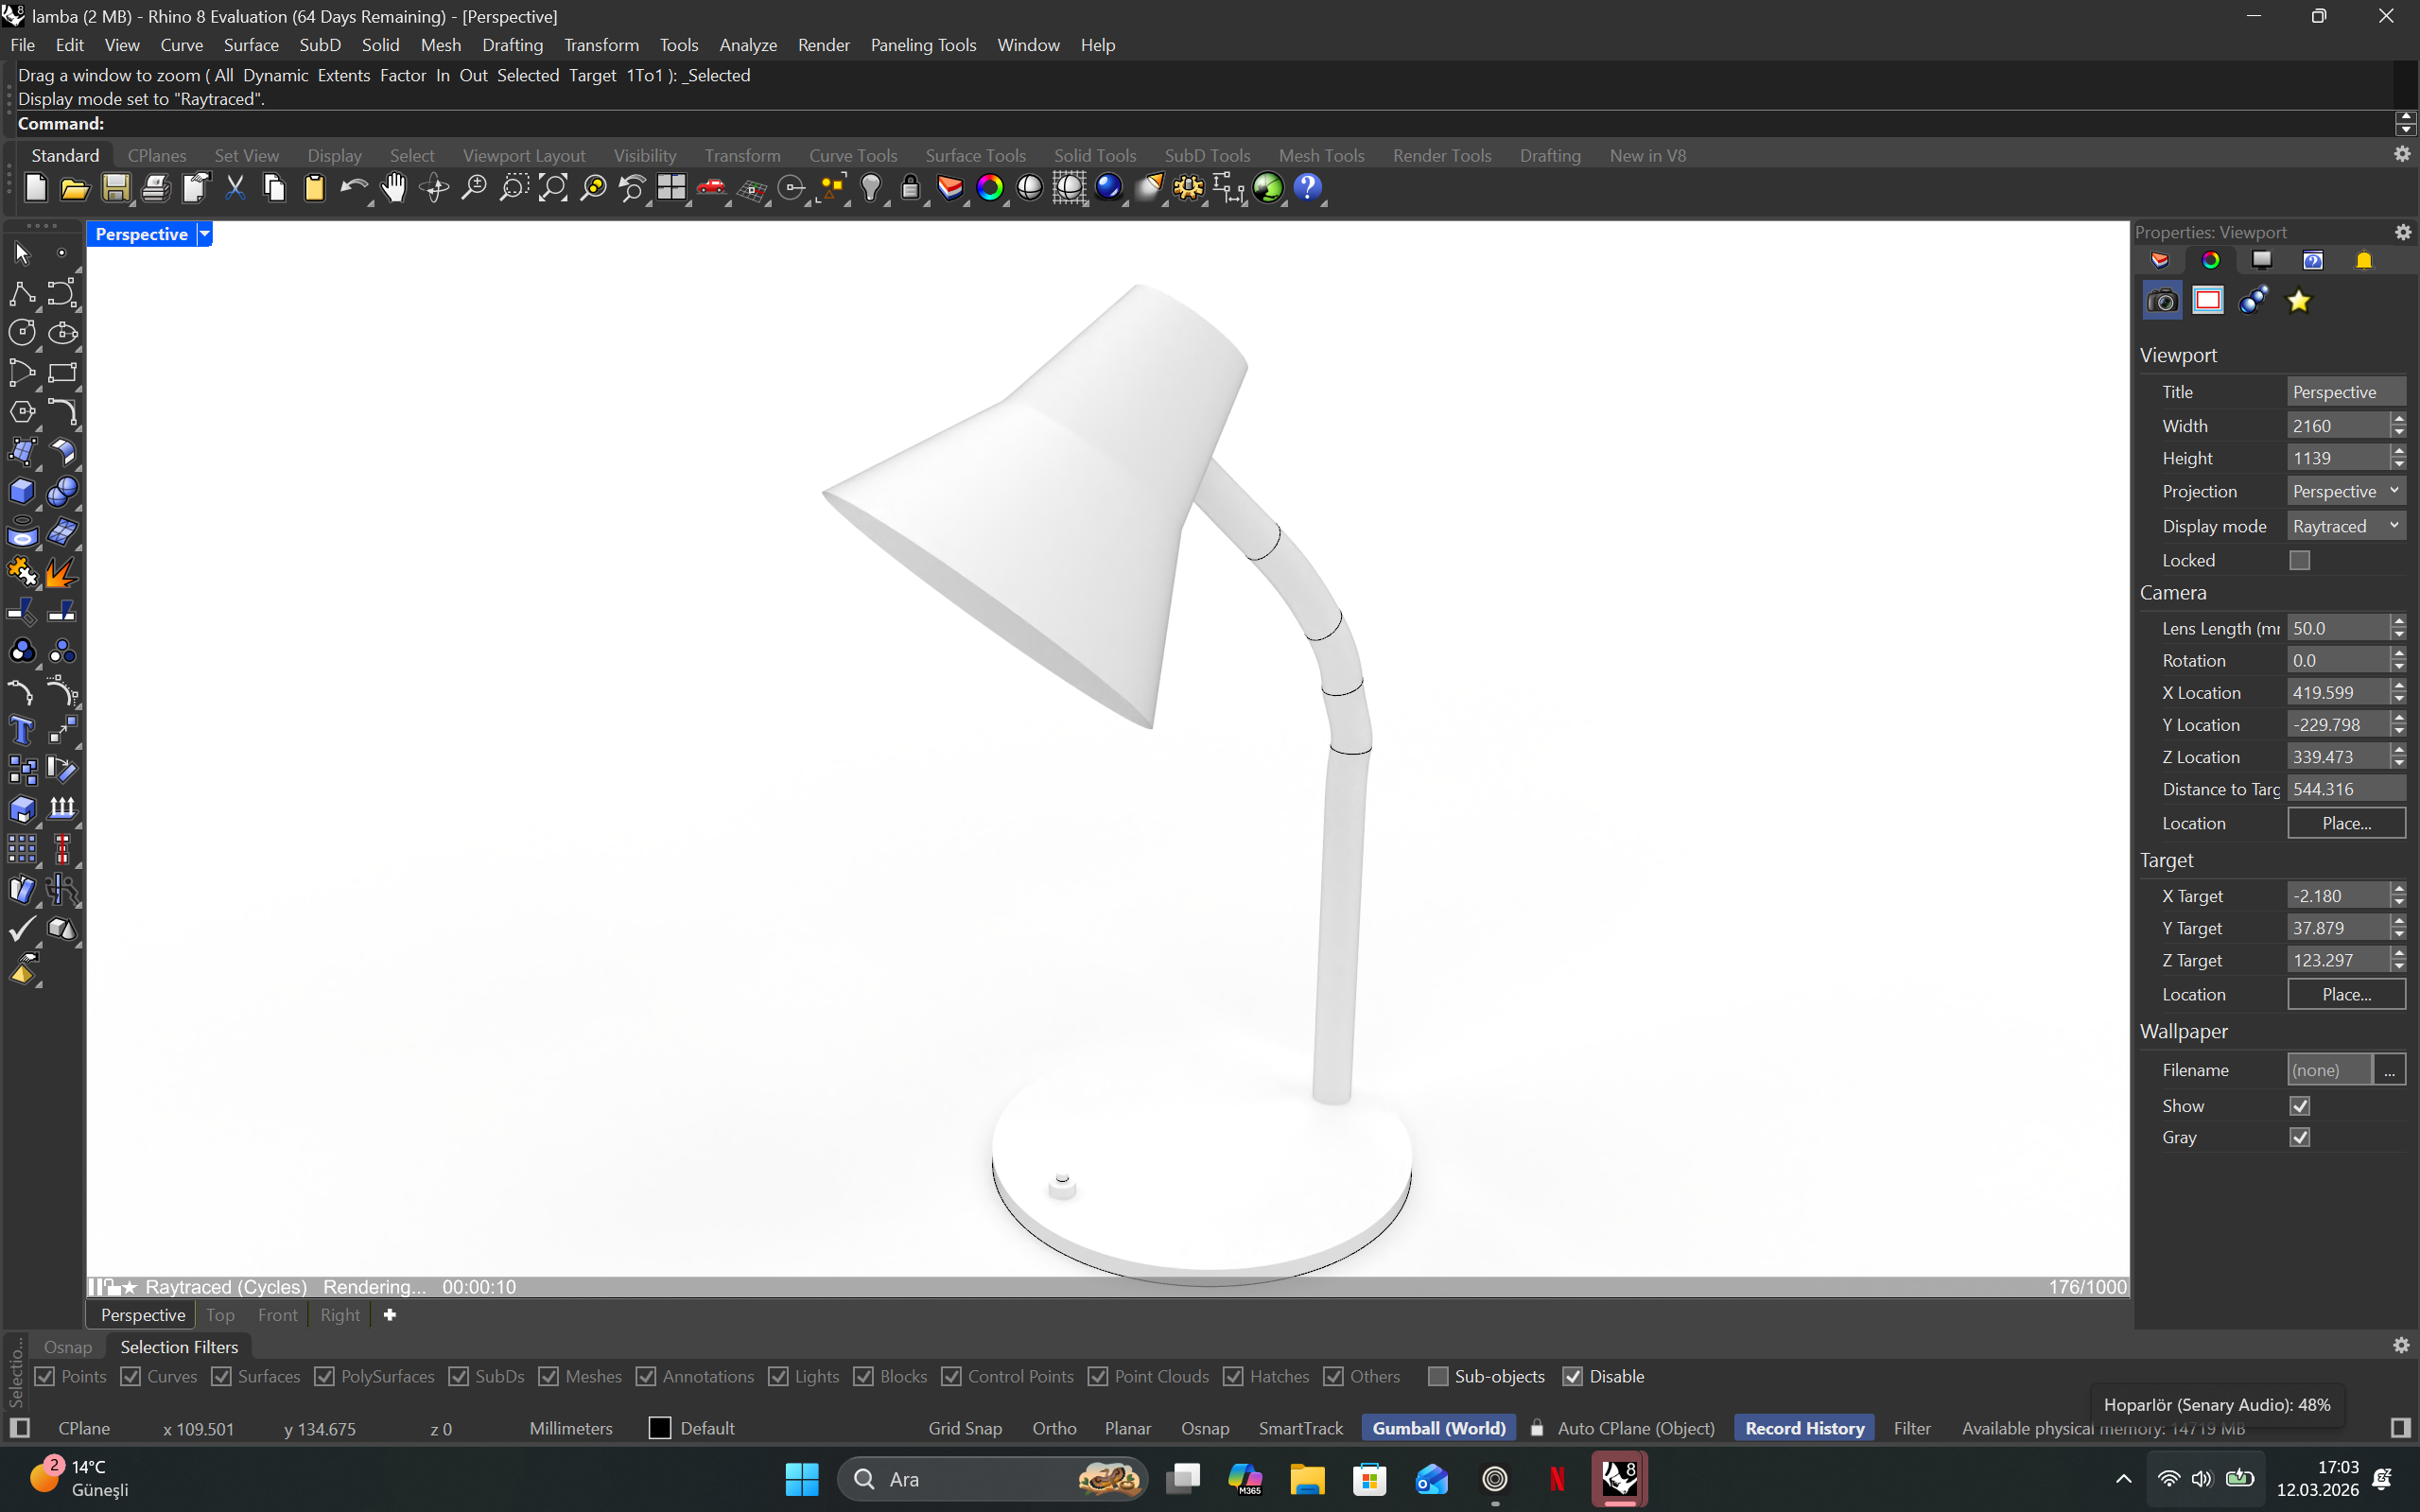Image resolution: width=2420 pixels, height=1512 pixels.
Task: Select the Text tool in left sidebar
Action: (x=22, y=731)
